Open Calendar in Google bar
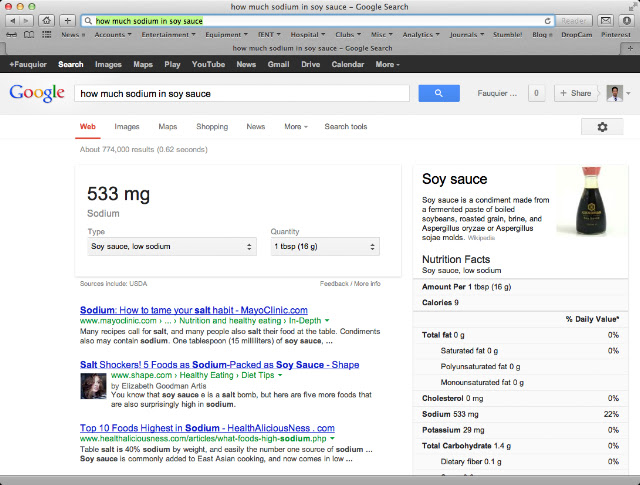Viewport: 640px width, 485px height. coord(347,64)
